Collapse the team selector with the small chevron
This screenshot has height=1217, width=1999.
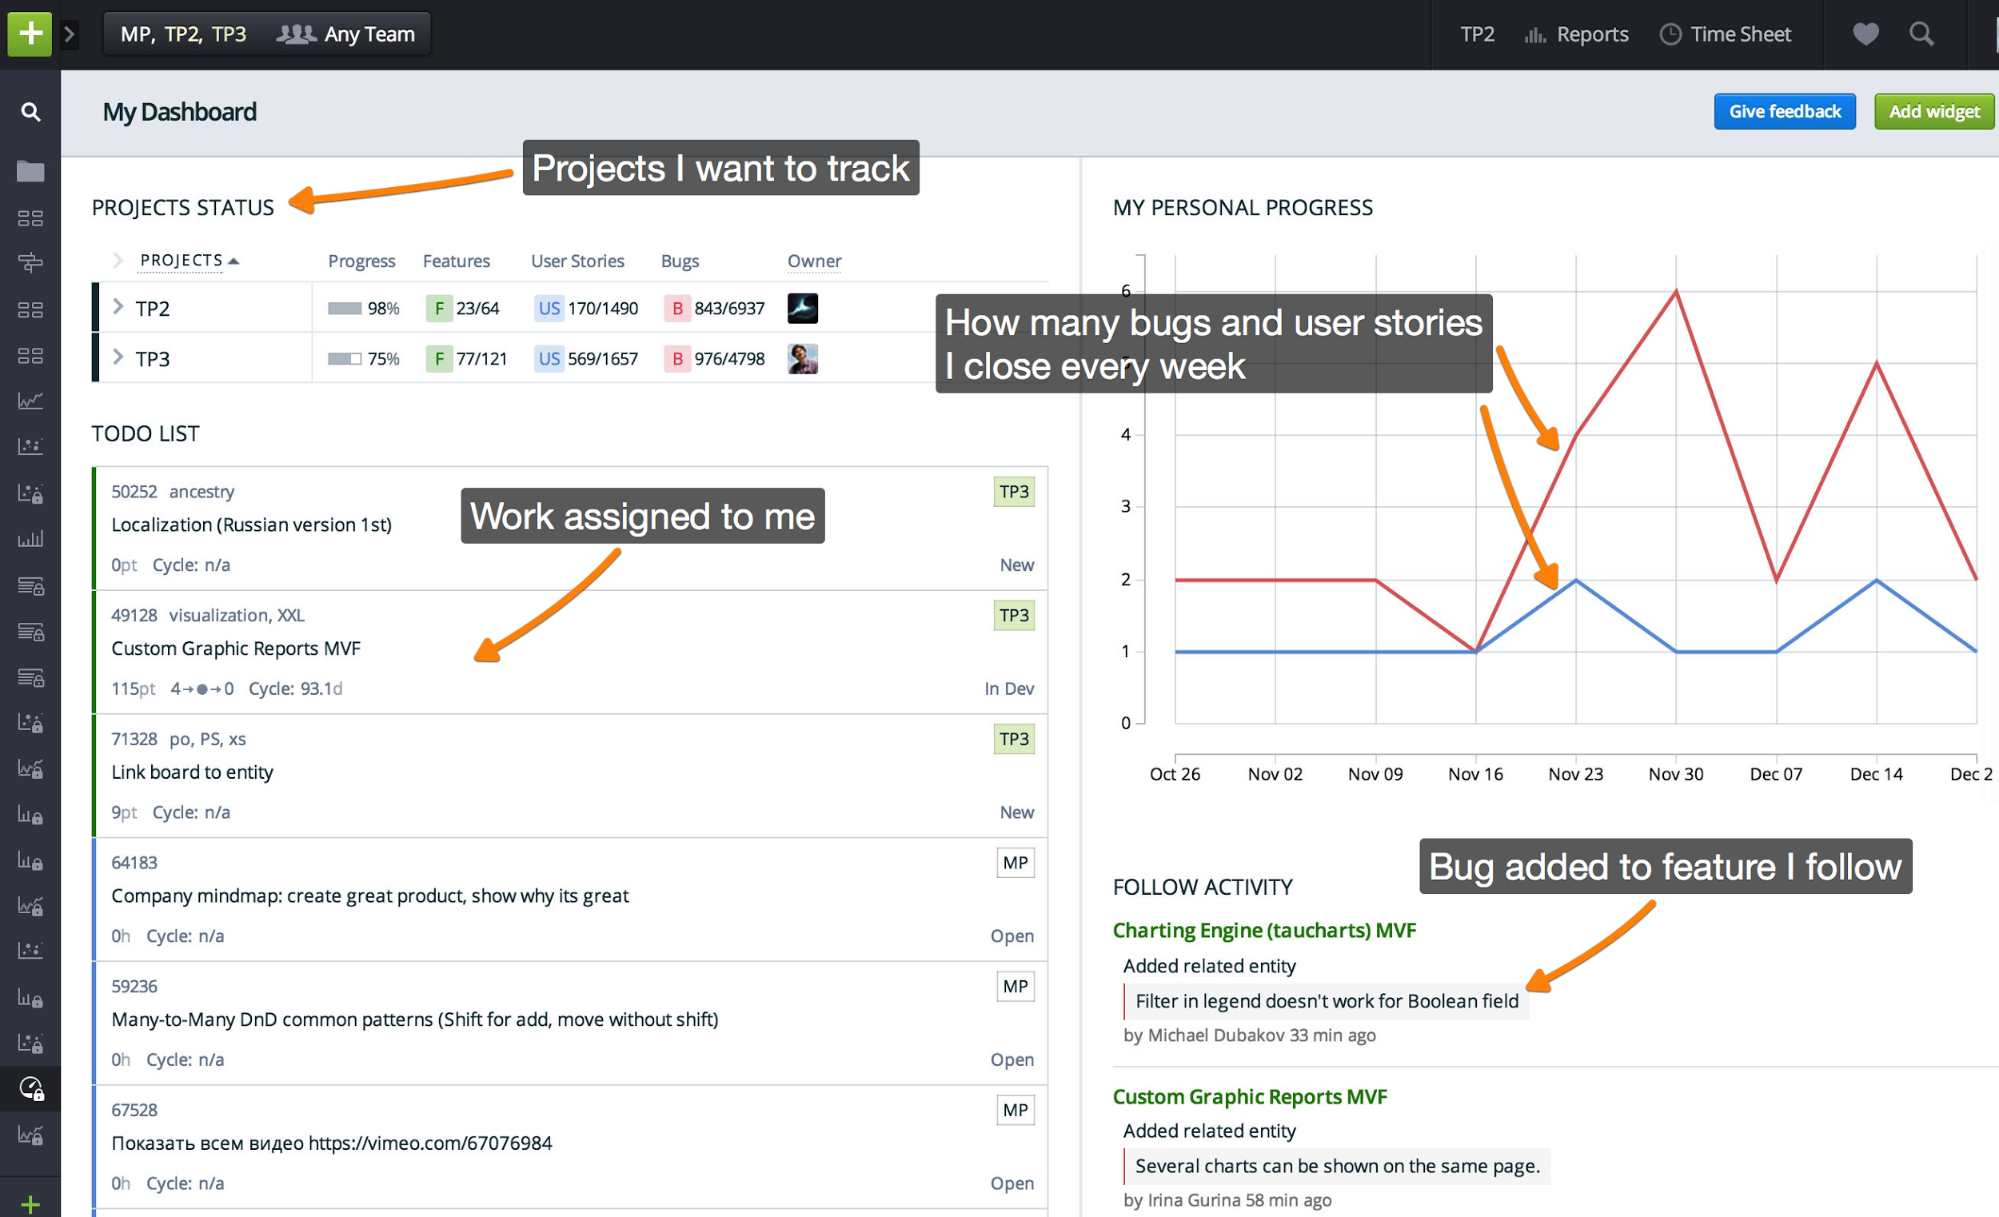pos(69,33)
